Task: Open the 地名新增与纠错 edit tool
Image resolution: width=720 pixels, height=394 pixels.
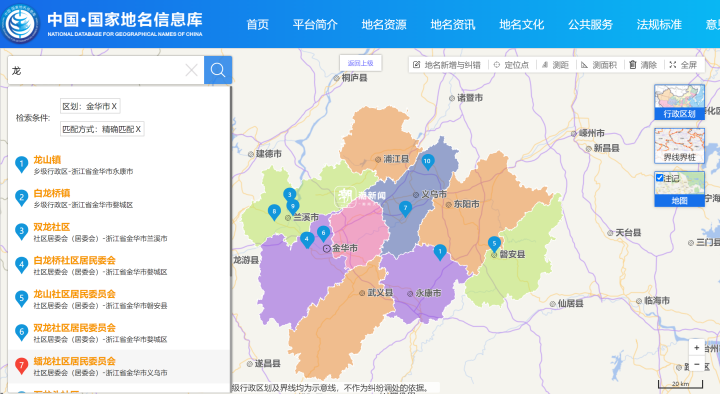Action: pos(446,65)
